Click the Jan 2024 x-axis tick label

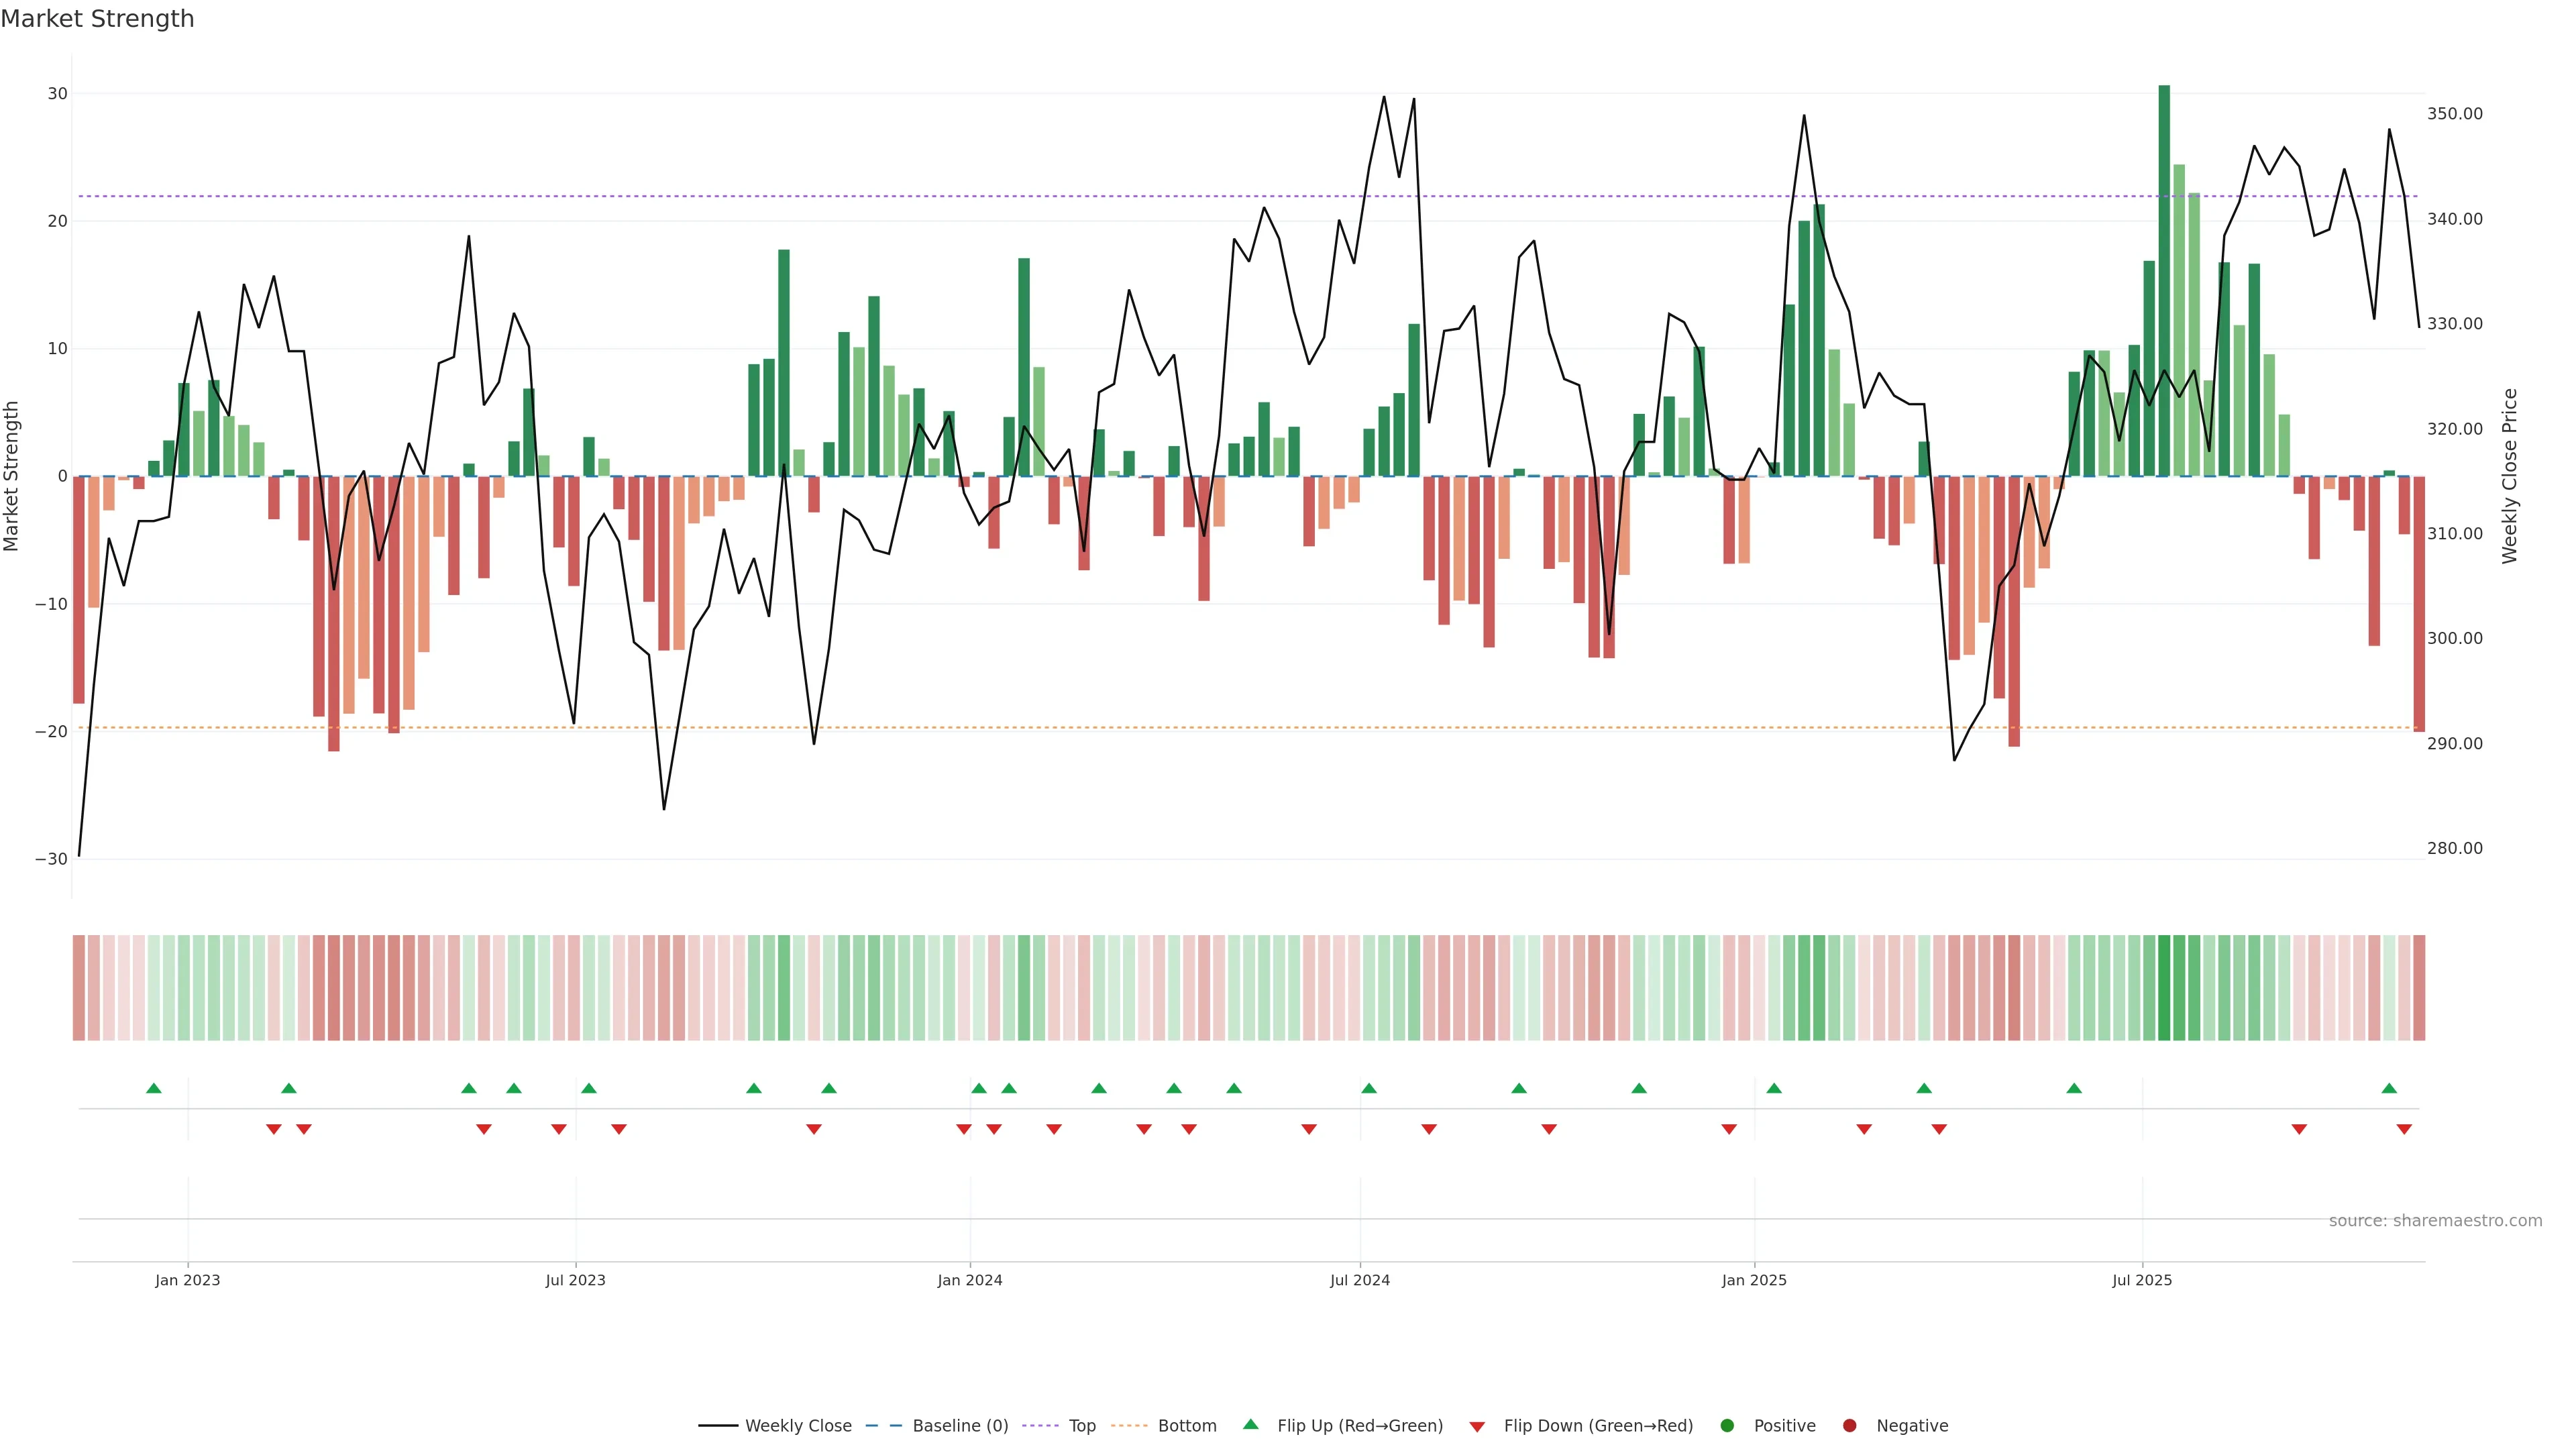(x=969, y=1280)
